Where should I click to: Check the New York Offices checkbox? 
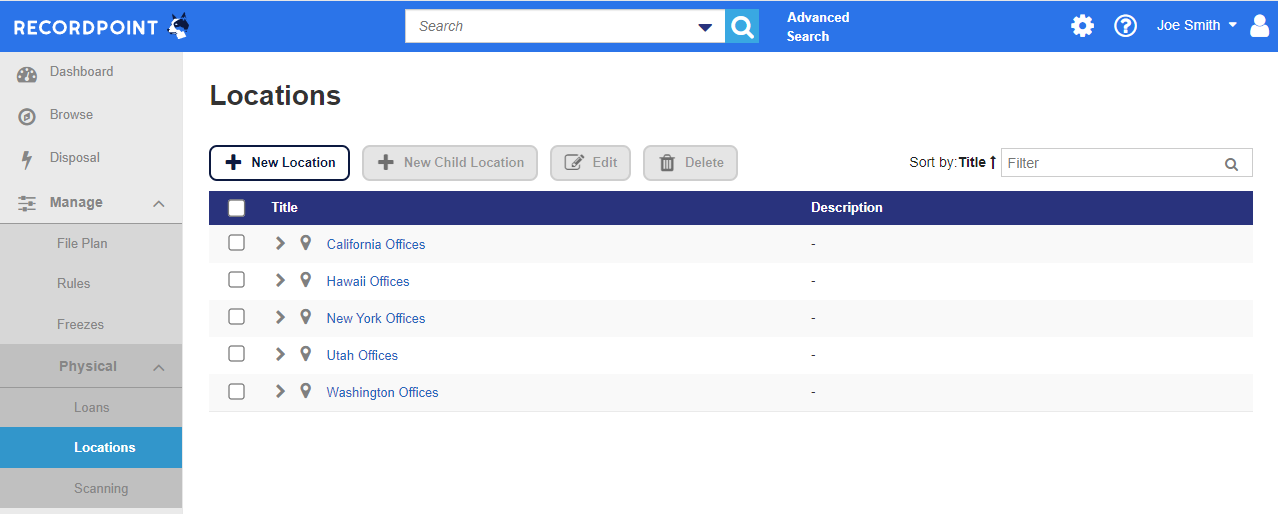236,317
